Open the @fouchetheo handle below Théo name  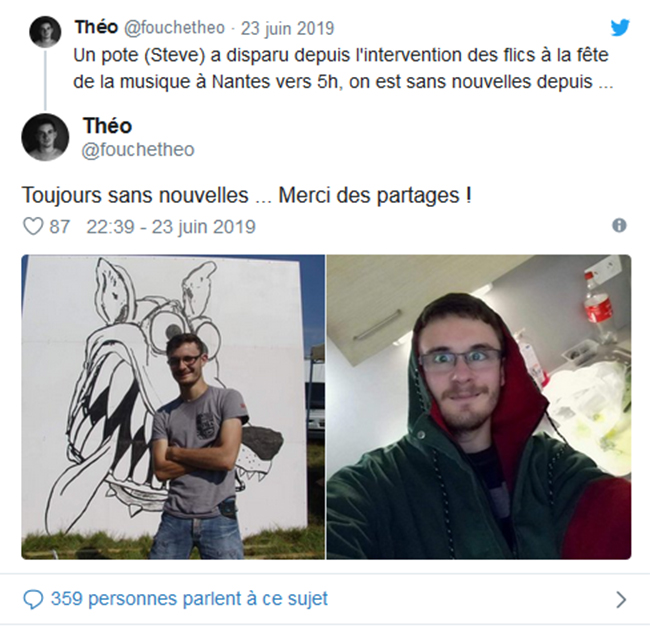click(138, 150)
